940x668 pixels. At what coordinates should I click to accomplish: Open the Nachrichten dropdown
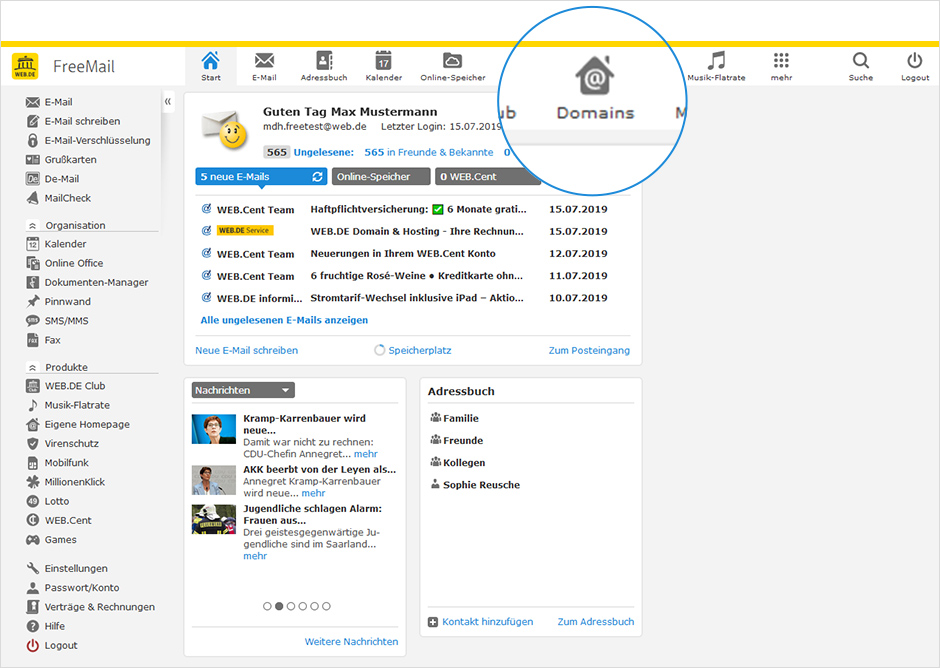(x=243, y=390)
